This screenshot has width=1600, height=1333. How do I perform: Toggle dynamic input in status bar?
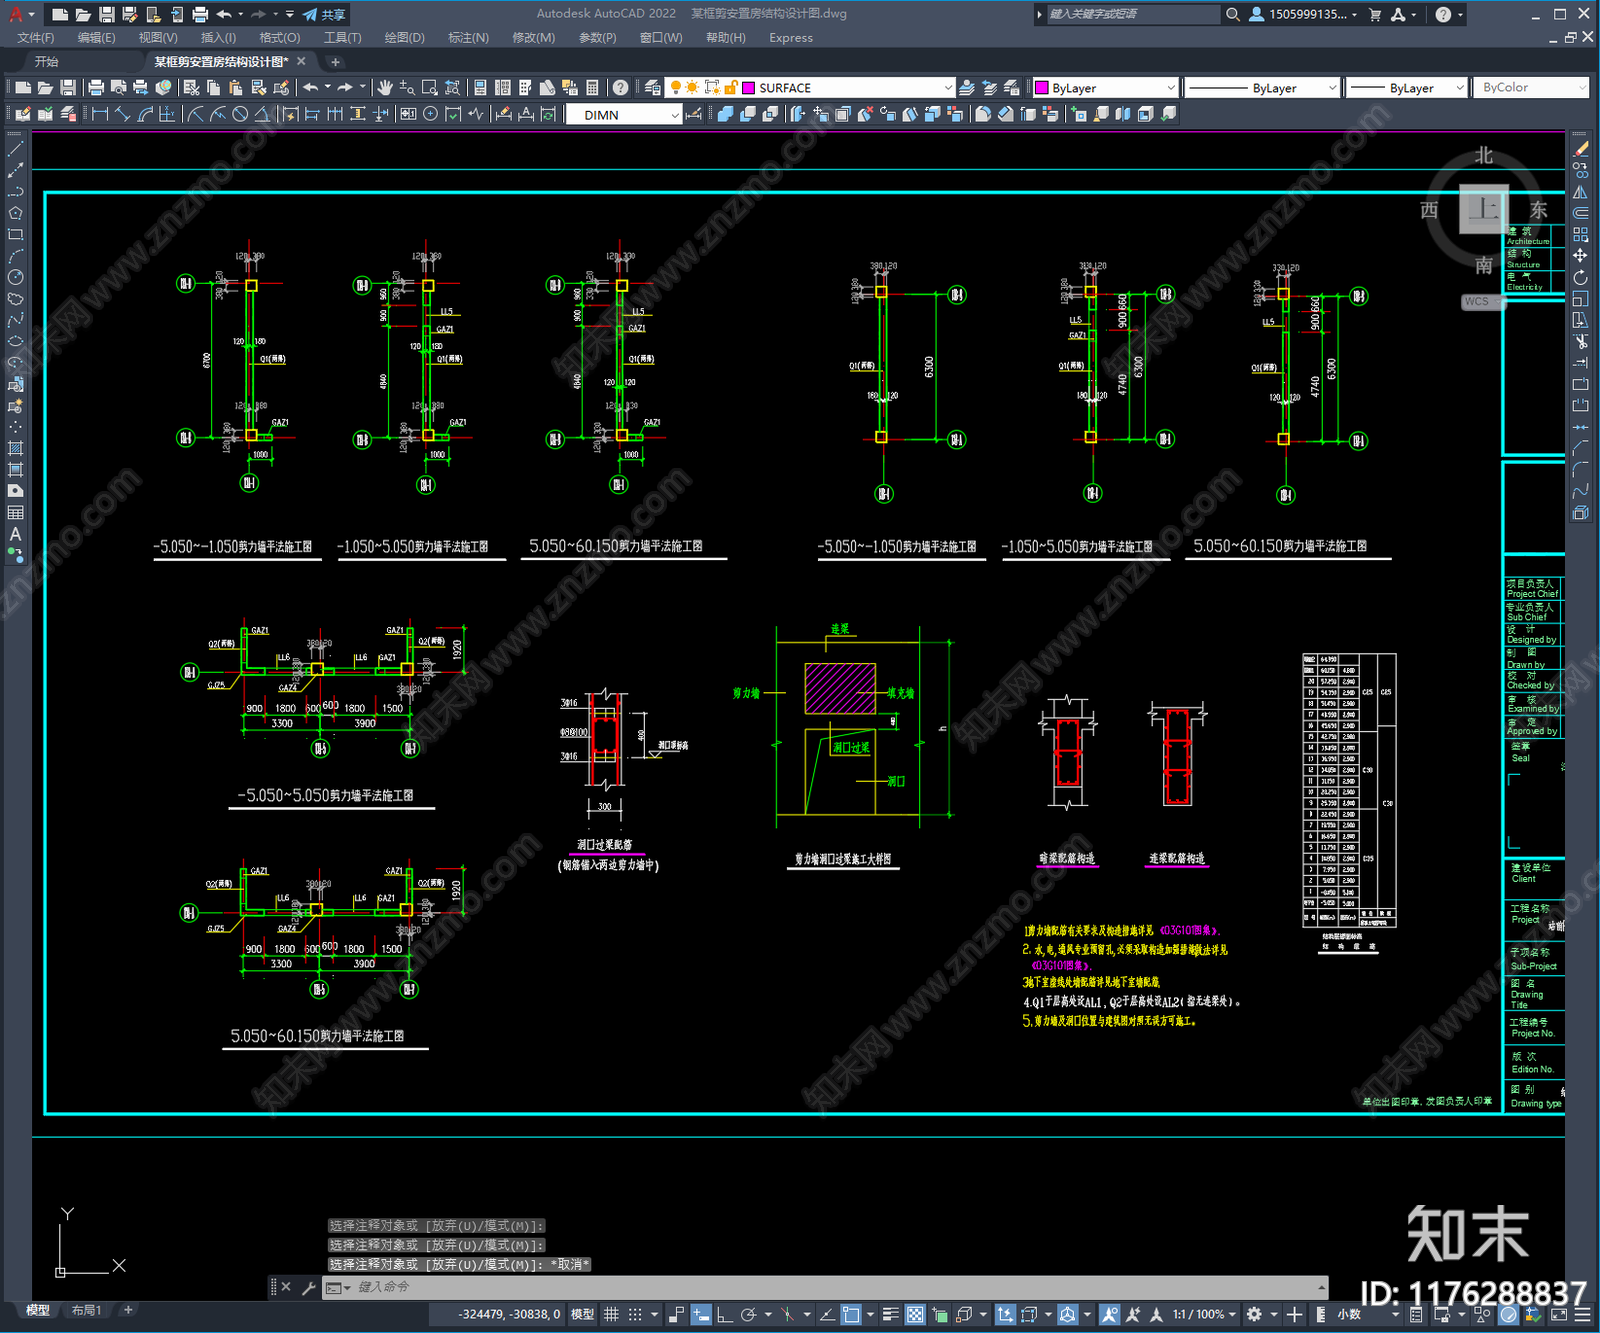pos(701,1314)
